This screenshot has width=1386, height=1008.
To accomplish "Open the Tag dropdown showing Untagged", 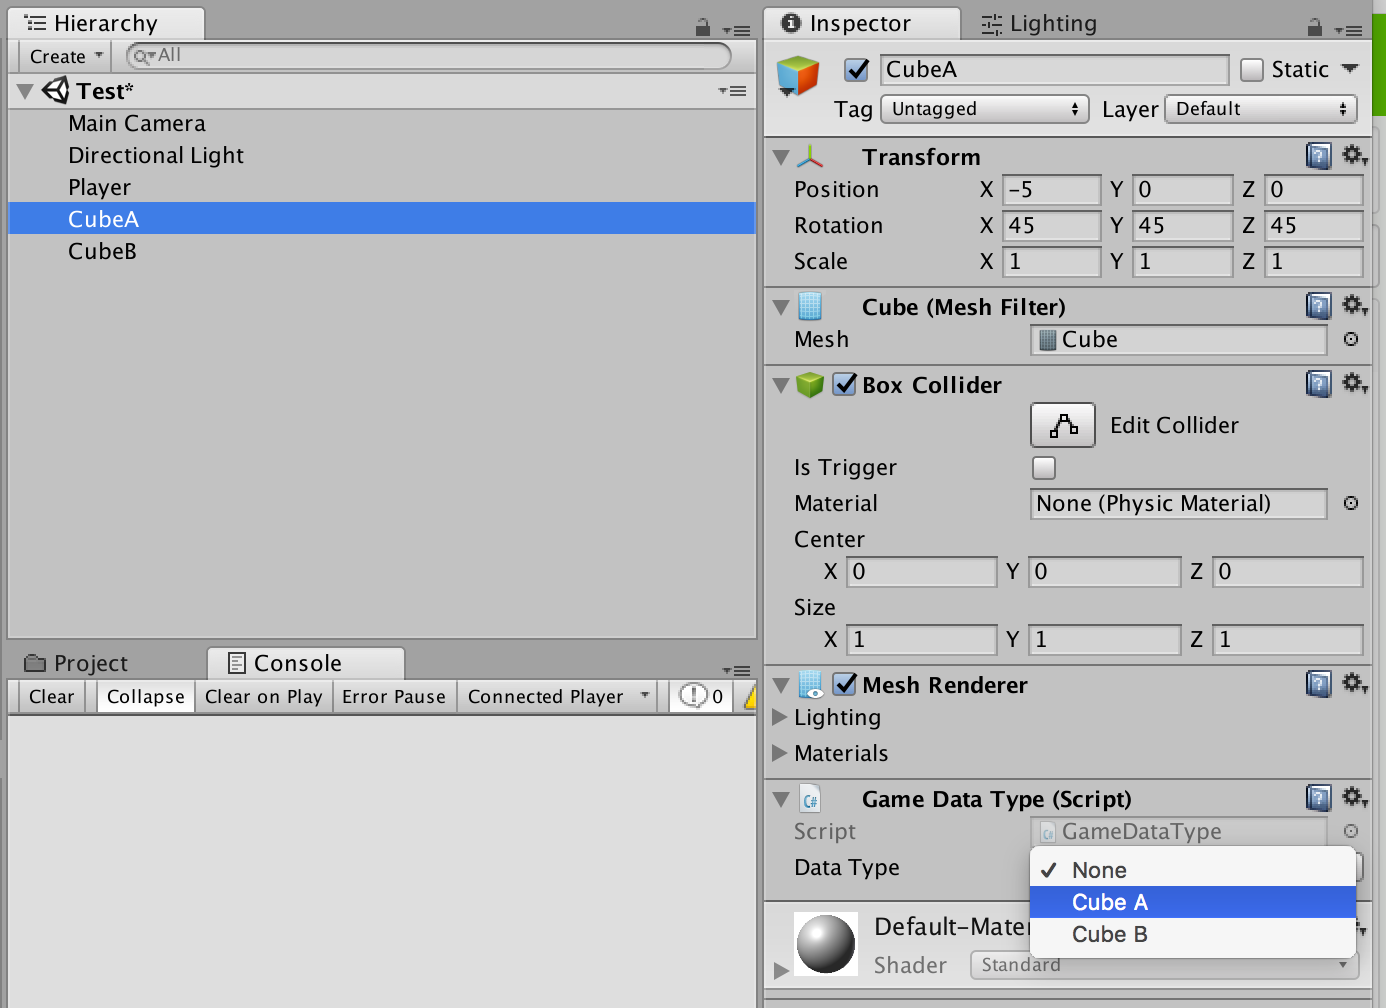I will click(x=985, y=109).
